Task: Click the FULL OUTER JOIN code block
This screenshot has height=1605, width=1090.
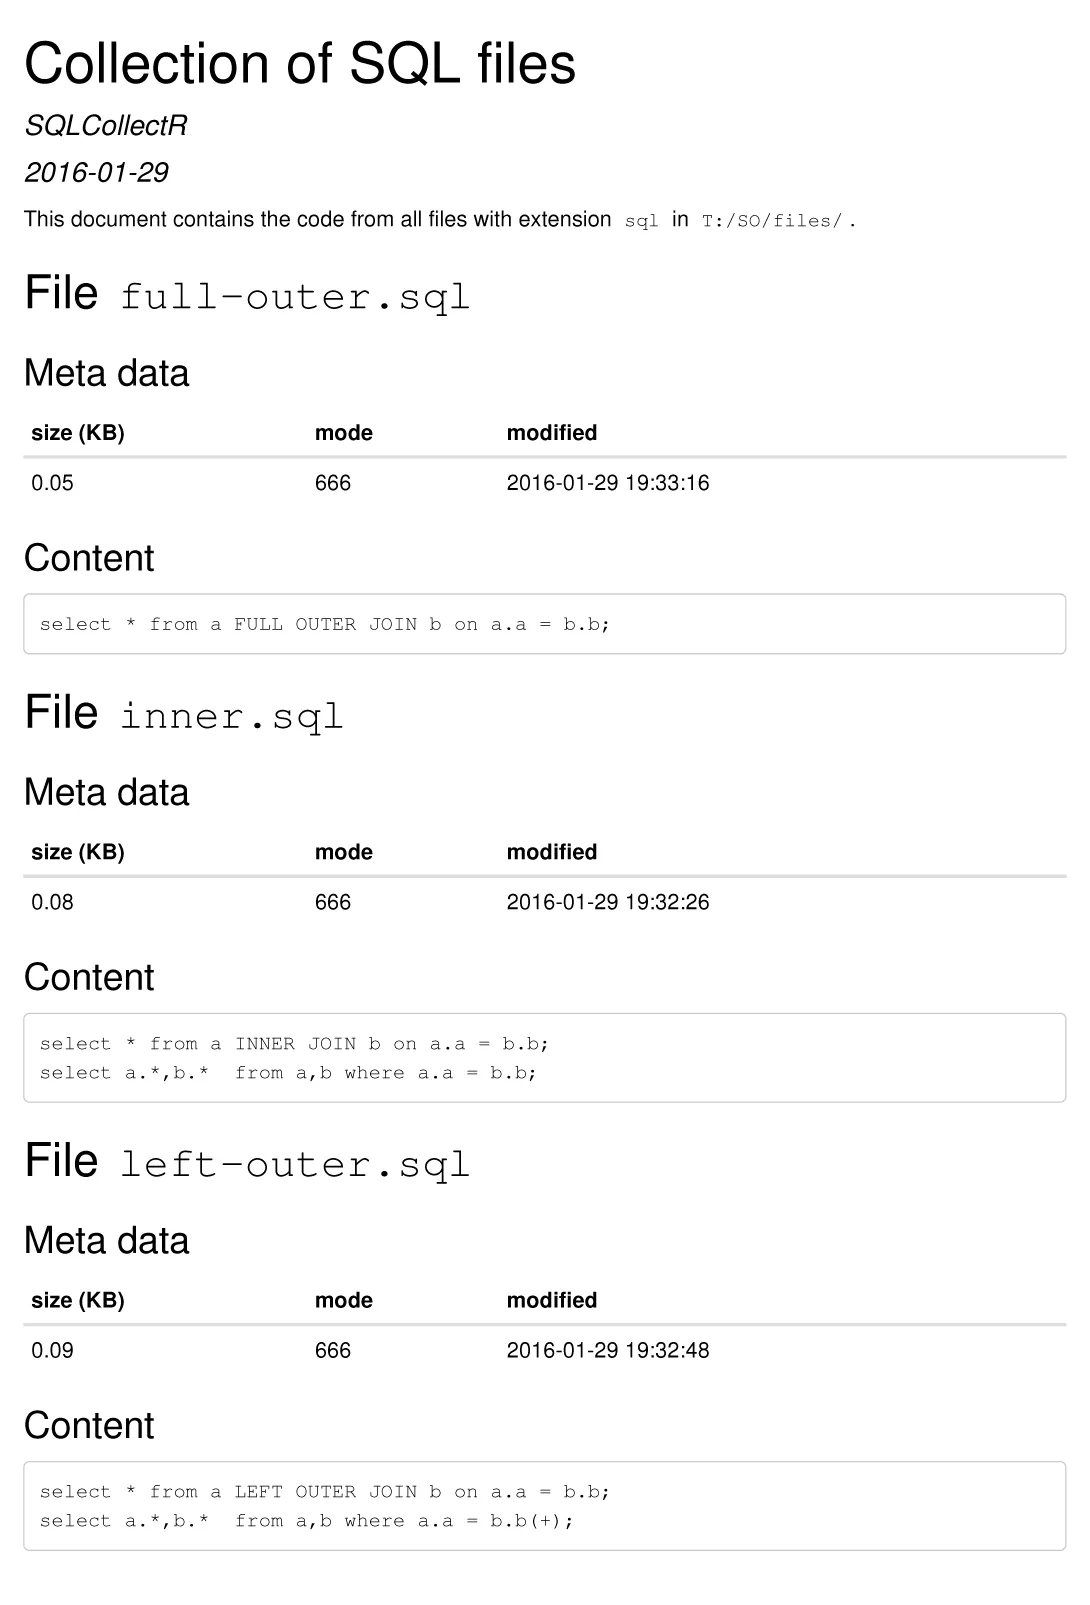Action: [x=545, y=624]
